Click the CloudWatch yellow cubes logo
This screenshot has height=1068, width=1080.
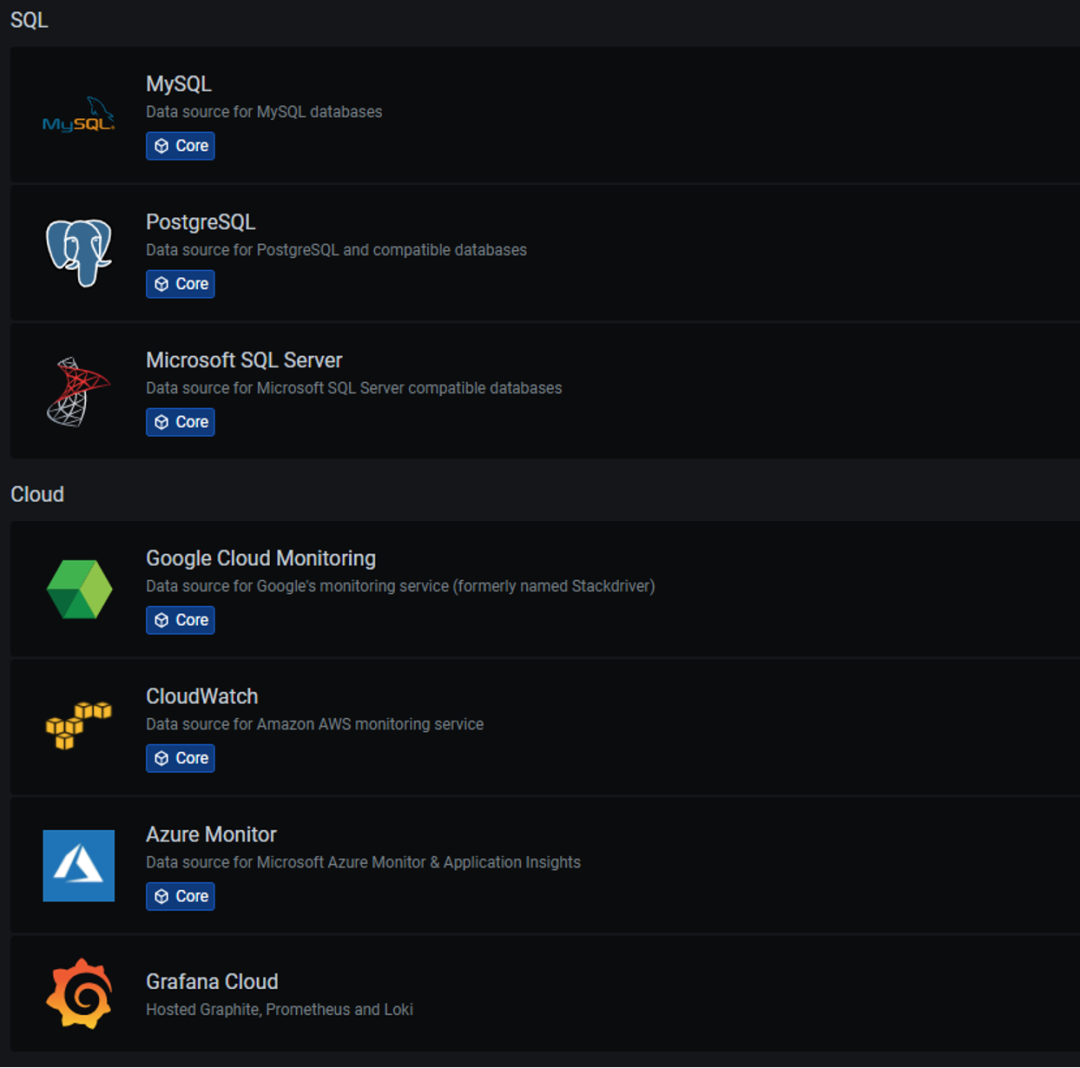[x=79, y=726]
